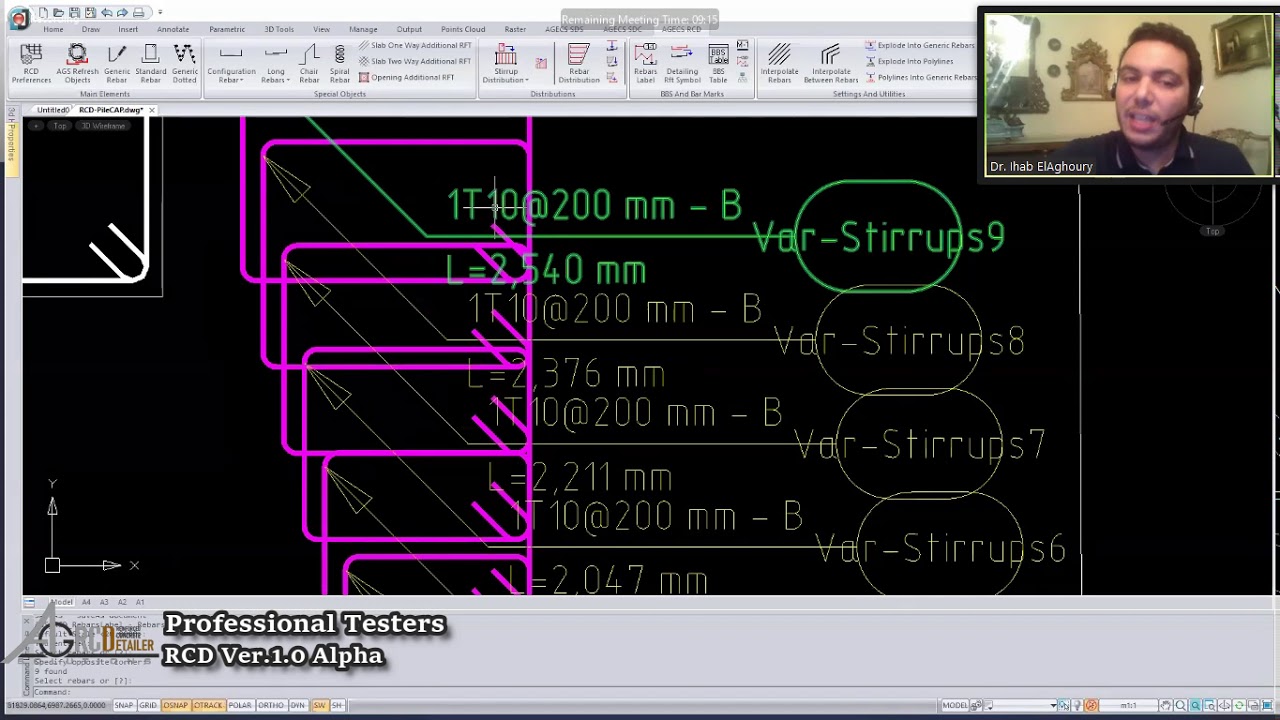Click the Rebars Label tool
The width and height of the screenshot is (1280, 720).
(645, 62)
